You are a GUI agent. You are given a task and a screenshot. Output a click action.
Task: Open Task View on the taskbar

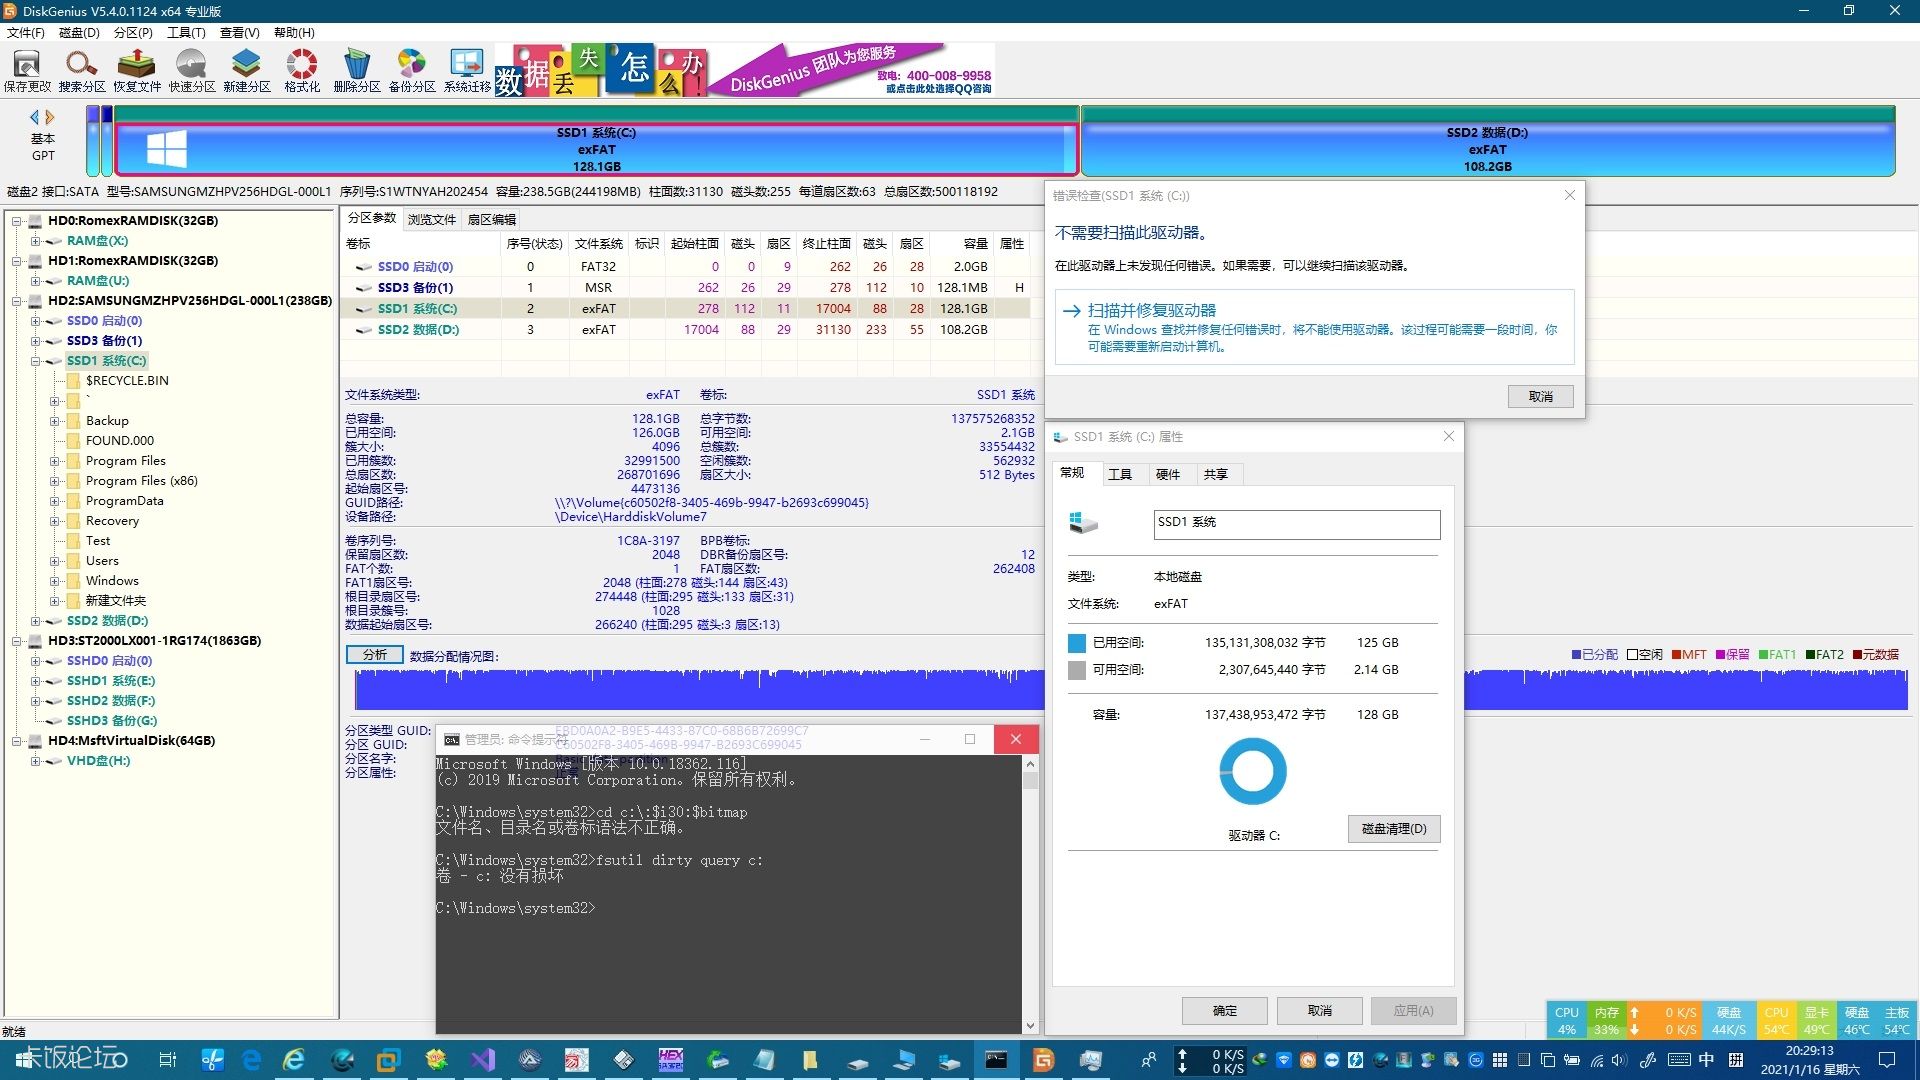pos(167,1060)
